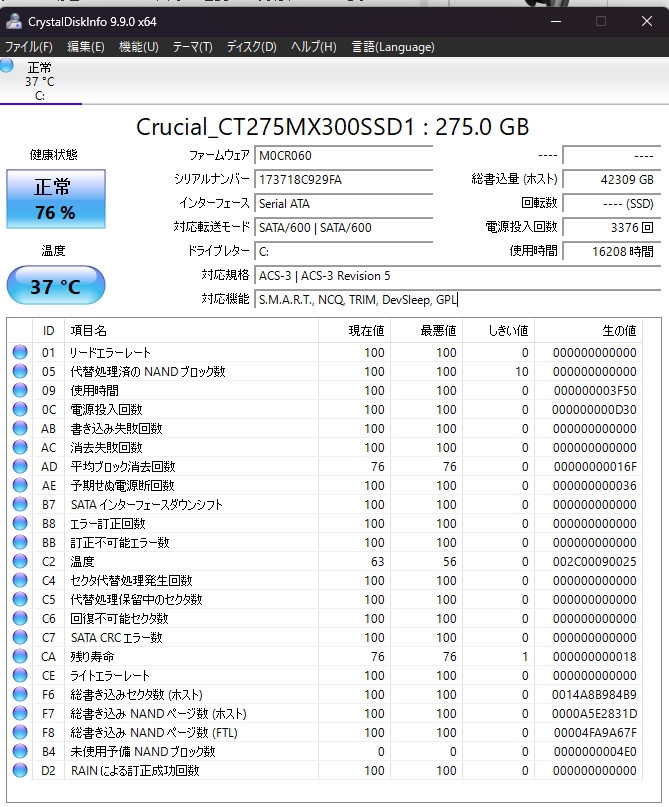The height and width of the screenshot is (807, 669).
Task: Open the ファイル(F) menu
Action: (29, 47)
